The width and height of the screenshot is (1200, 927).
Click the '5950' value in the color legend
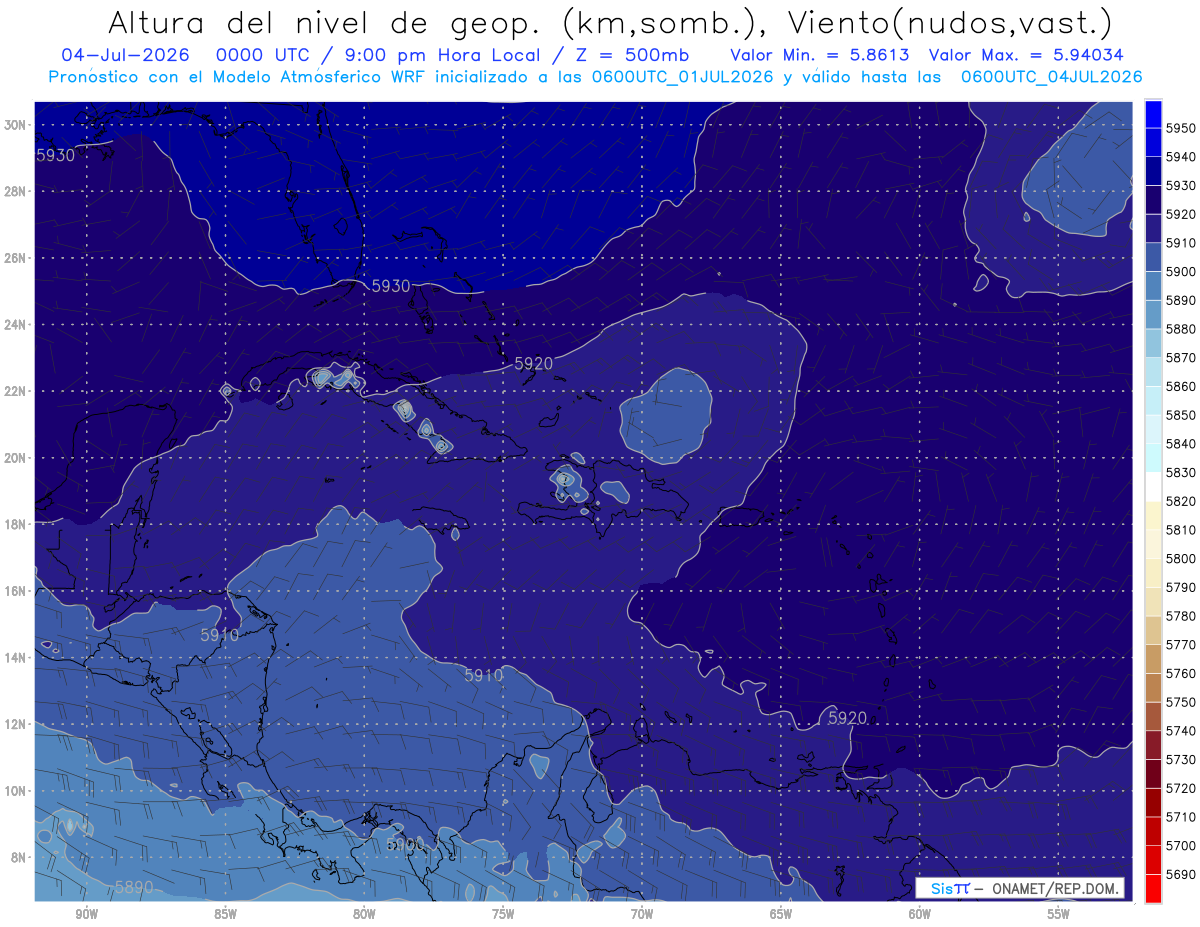coord(1181,129)
